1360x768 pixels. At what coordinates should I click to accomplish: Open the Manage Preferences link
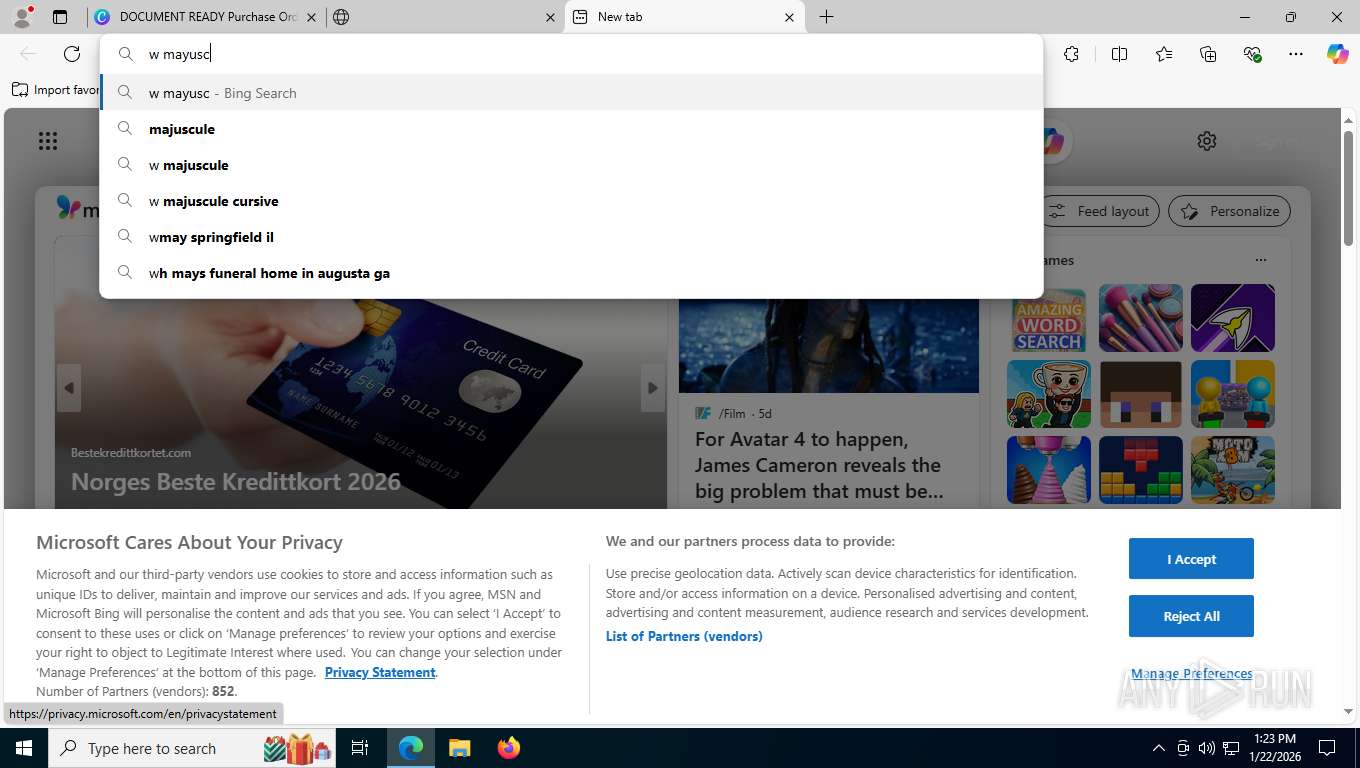point(1191,674)
